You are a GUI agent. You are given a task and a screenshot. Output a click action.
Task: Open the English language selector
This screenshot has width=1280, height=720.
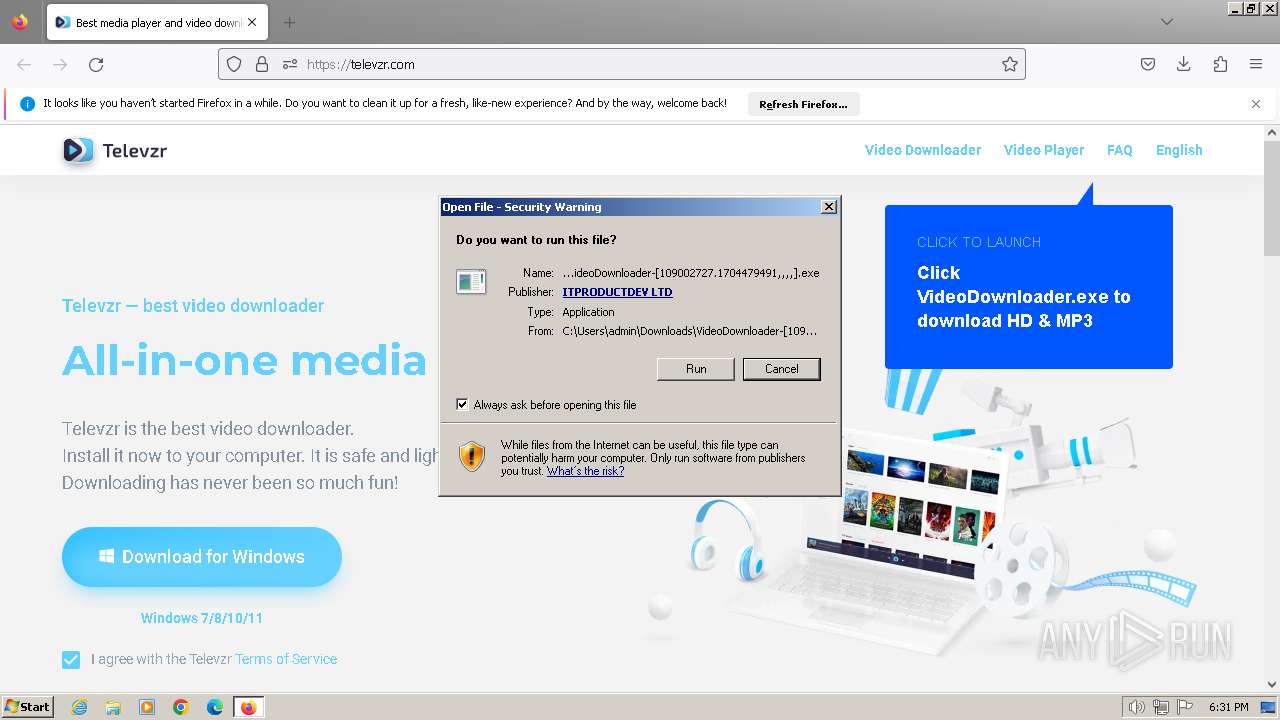(x=1179, y=150)
